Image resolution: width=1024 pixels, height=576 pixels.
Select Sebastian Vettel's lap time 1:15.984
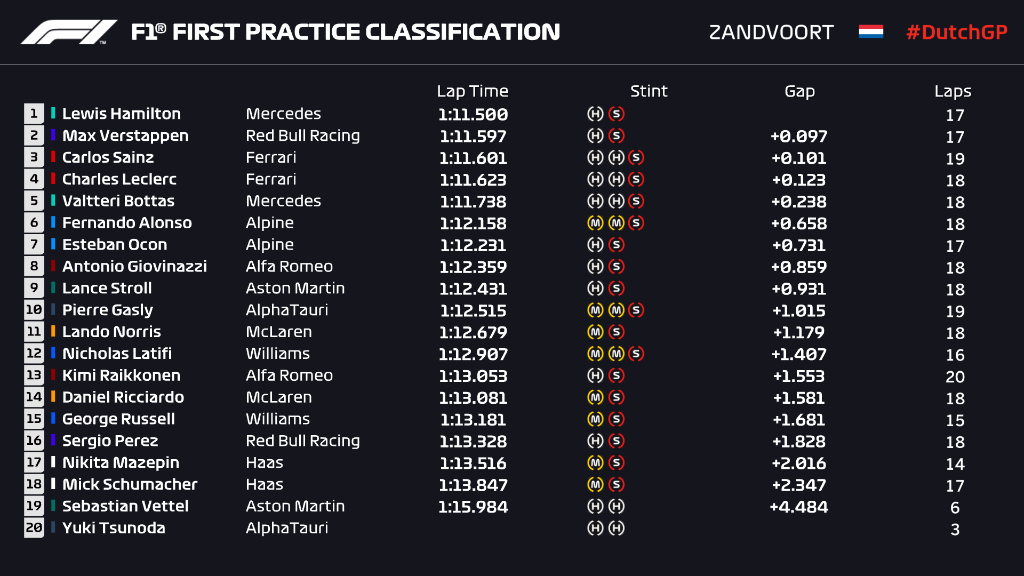(x=472, y=507)
